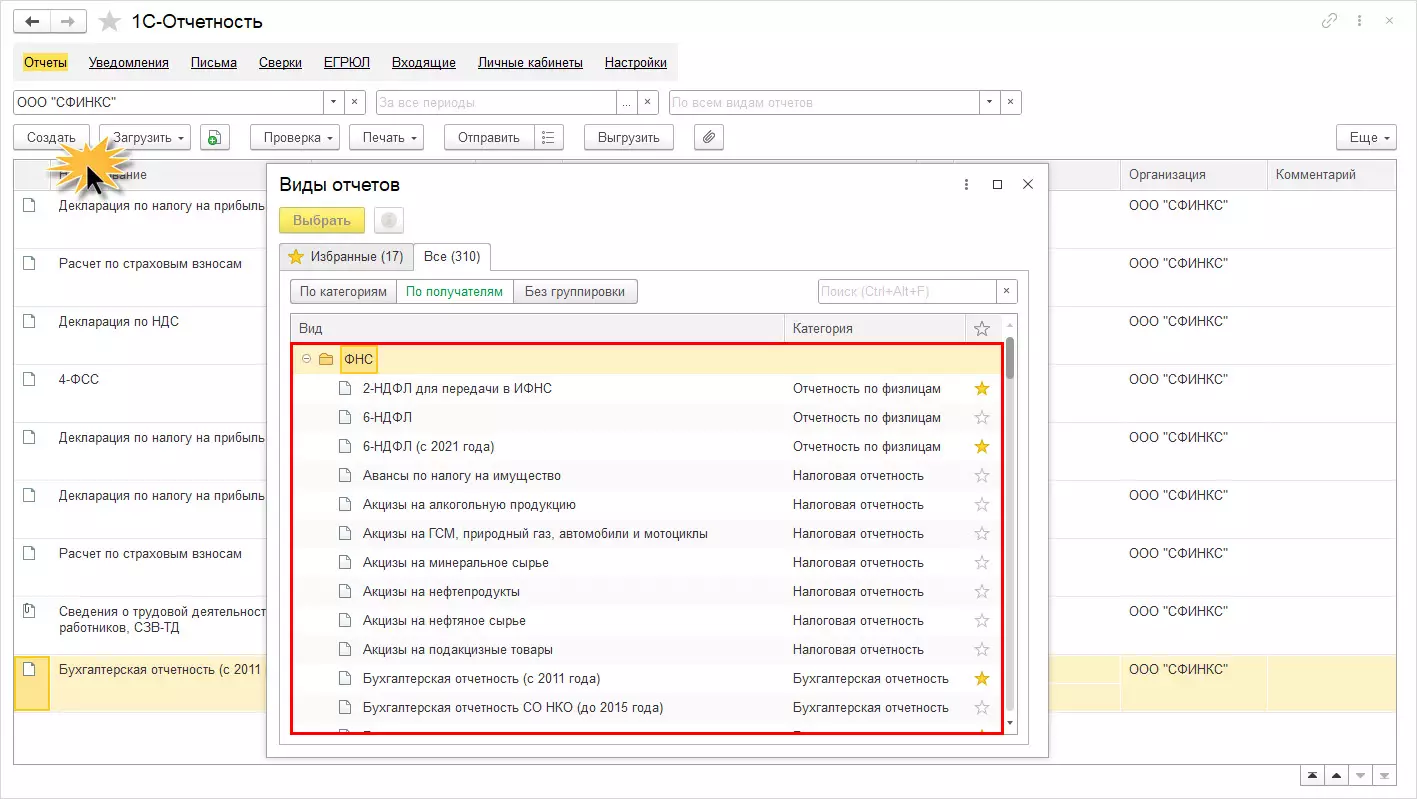1417x799 pixels.
Task: Jump to the first row with the bottom arrow
Action: 1310,776
